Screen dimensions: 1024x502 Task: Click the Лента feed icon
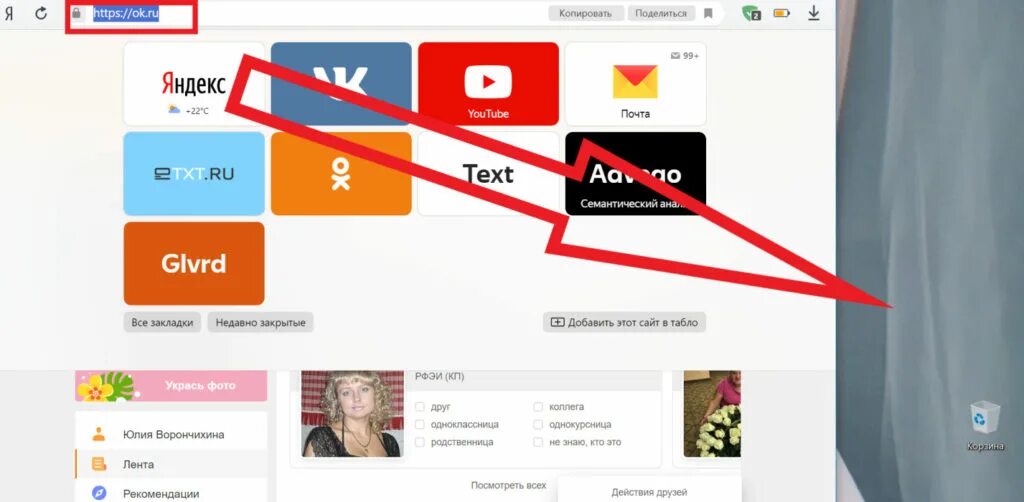[x=99, y=465]
